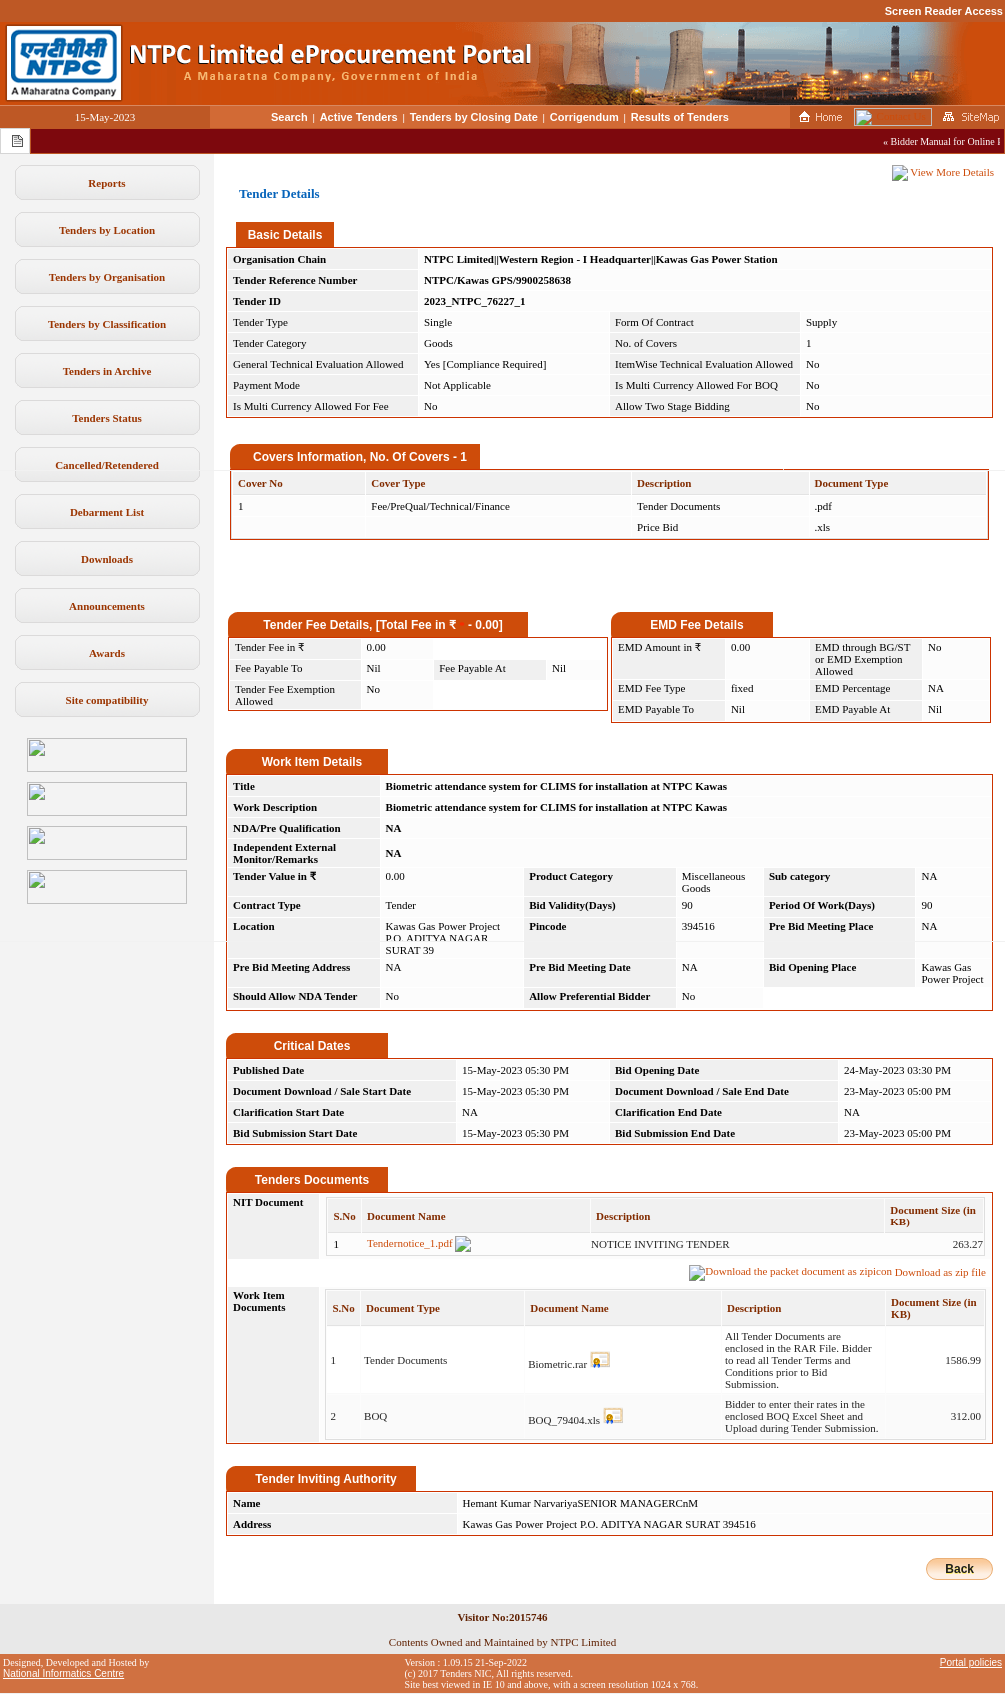Viewport: 1005px width, 1694px height.
Task: Open Tenders by Closing Date
Action: (474, 117)
